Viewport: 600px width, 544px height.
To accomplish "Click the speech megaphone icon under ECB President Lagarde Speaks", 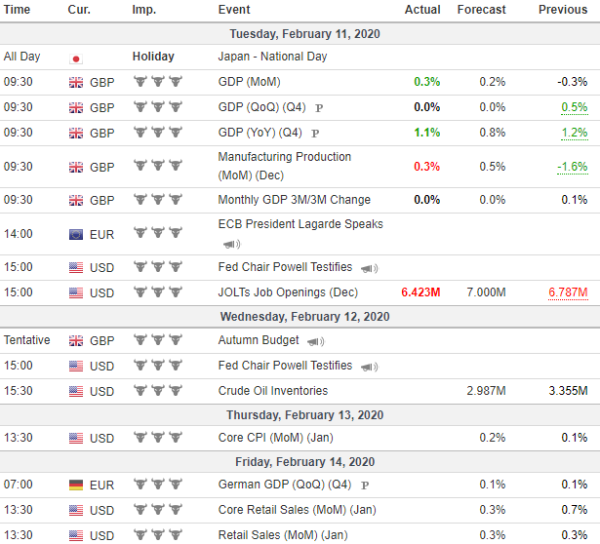I will (232, 244).
